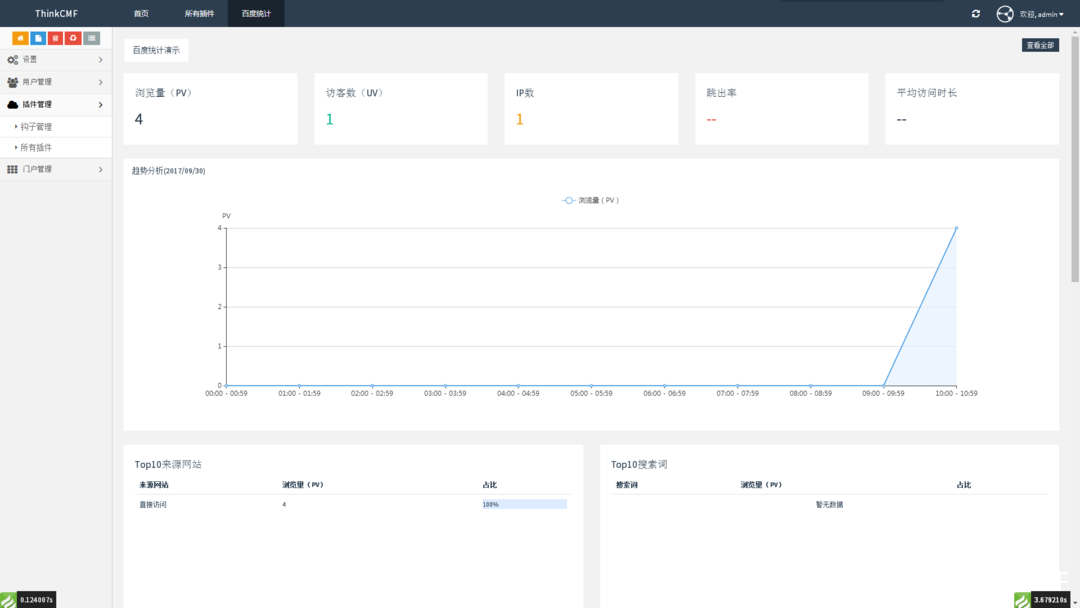Open the 欢迎, admin dropdown
Viewport: 1080px width, 608px height.
[1041, 14]
